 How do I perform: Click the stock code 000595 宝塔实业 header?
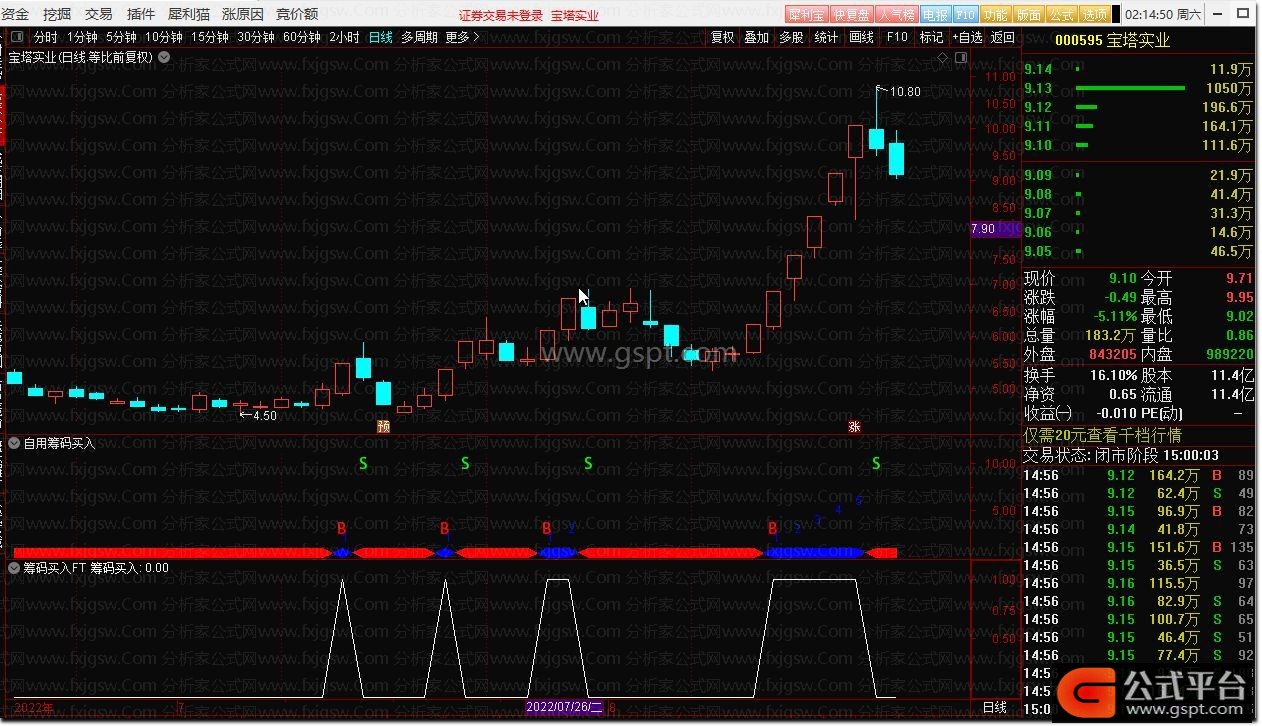[x=1112, y=41]
